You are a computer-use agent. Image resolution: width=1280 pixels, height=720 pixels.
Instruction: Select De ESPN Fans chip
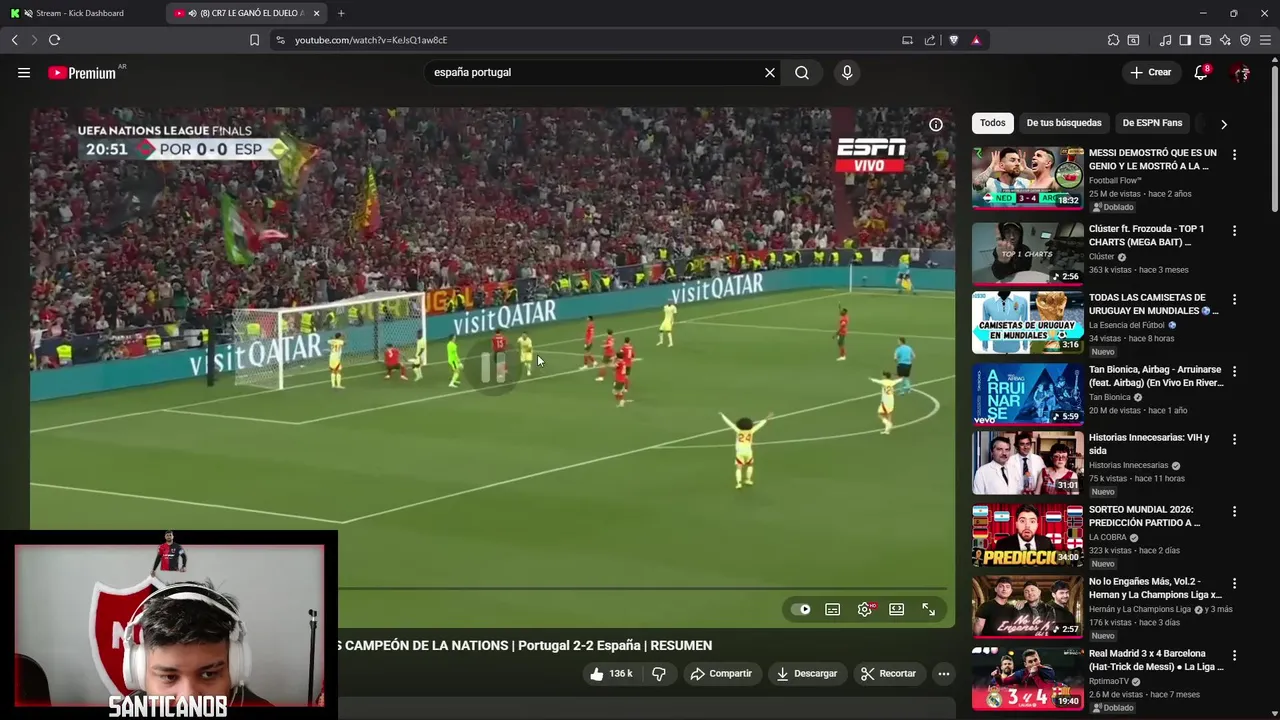click(x=1152, y=123)
